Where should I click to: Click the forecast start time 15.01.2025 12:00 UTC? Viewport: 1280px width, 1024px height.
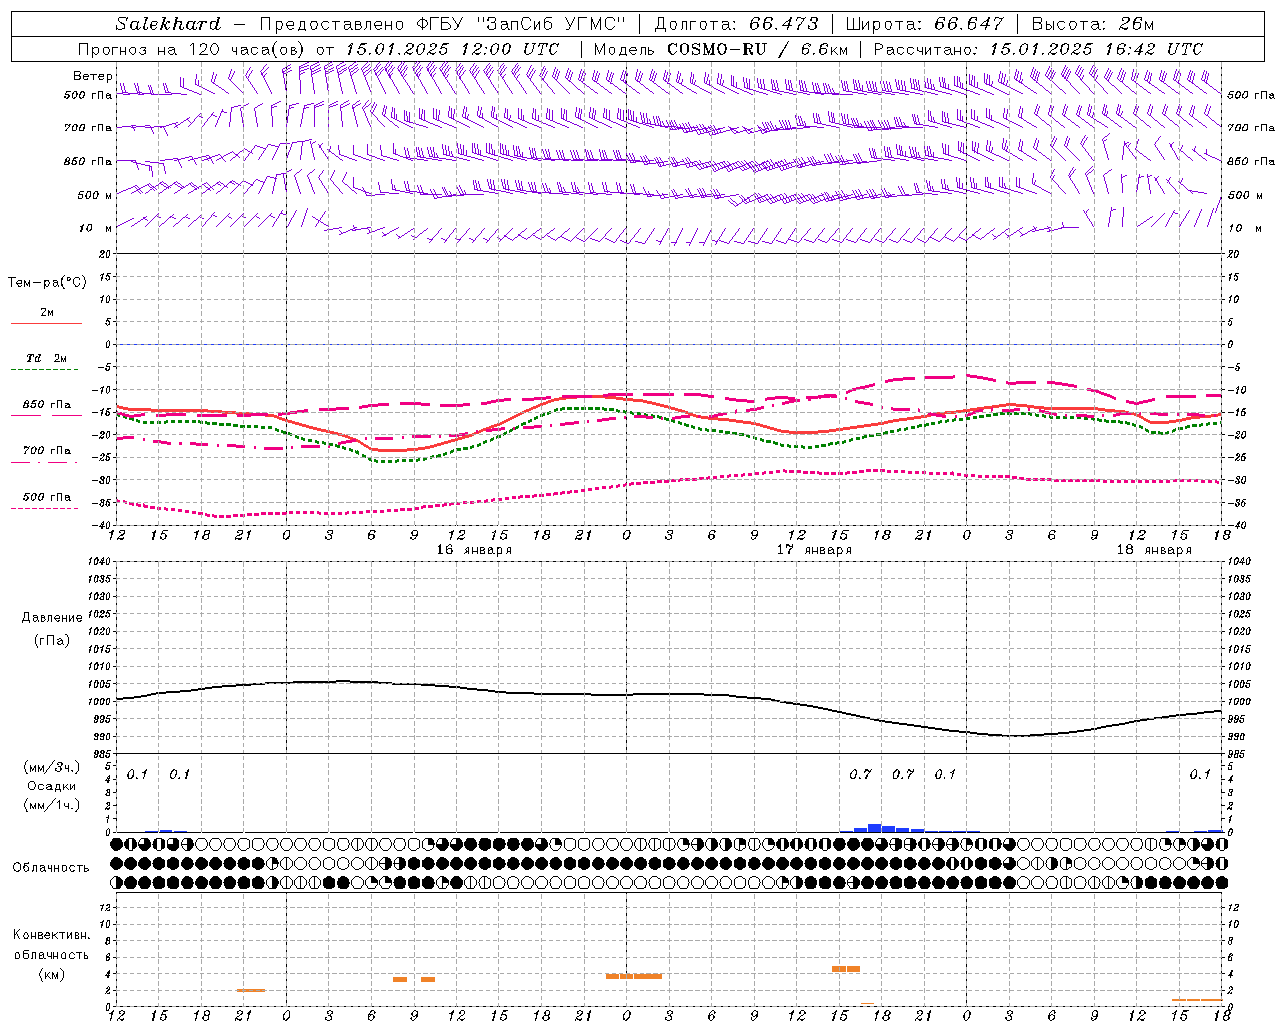(x=452, y=49)
